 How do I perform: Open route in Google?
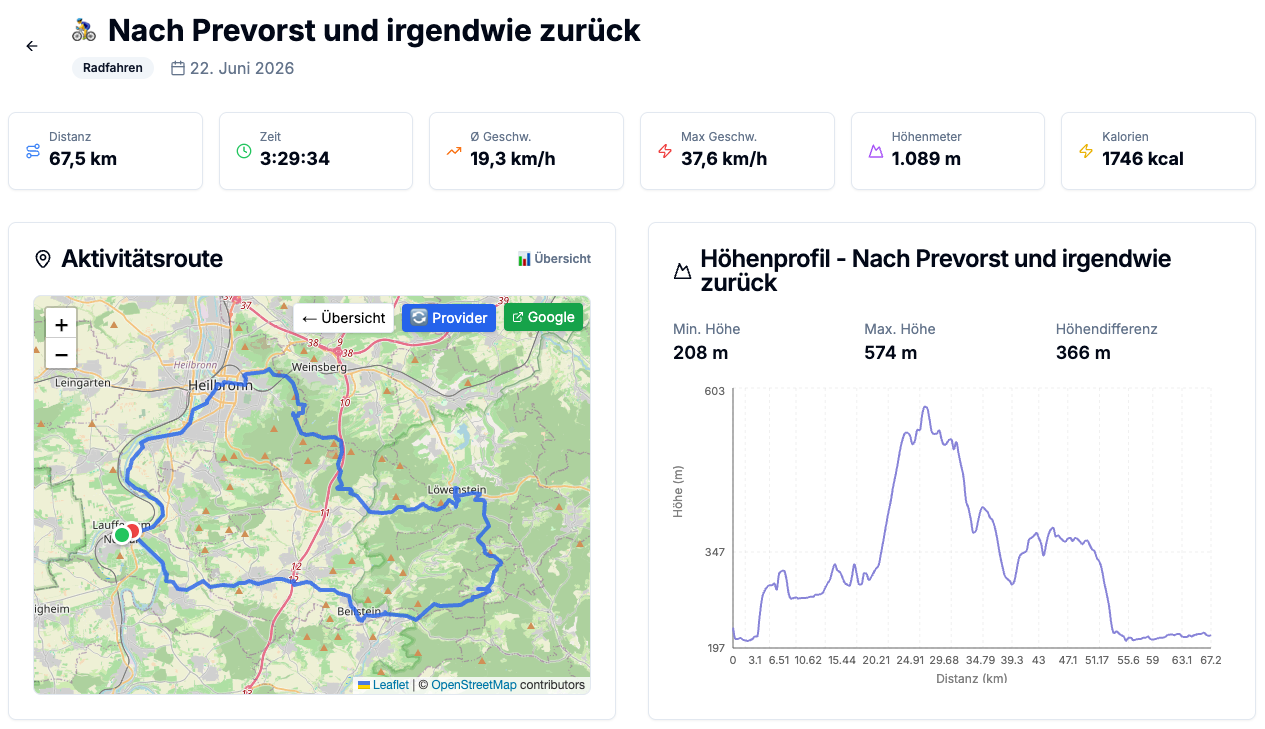click(543, 317)
